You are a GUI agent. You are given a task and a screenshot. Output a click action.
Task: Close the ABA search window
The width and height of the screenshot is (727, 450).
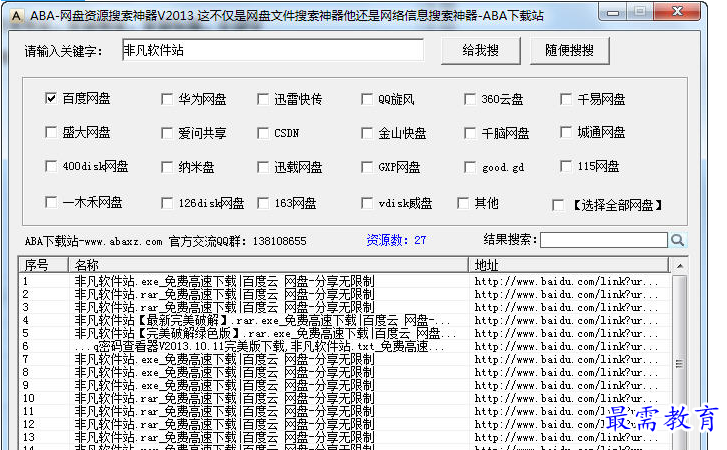coord(677,12)
